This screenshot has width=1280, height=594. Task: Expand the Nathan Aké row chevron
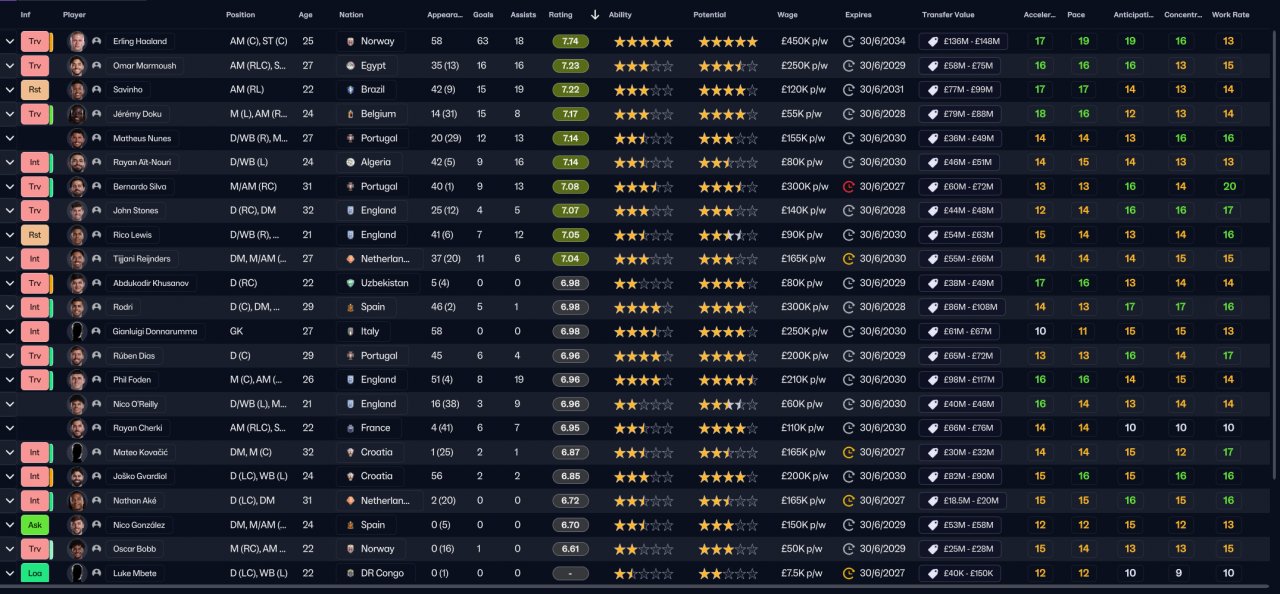pos(10,500)
